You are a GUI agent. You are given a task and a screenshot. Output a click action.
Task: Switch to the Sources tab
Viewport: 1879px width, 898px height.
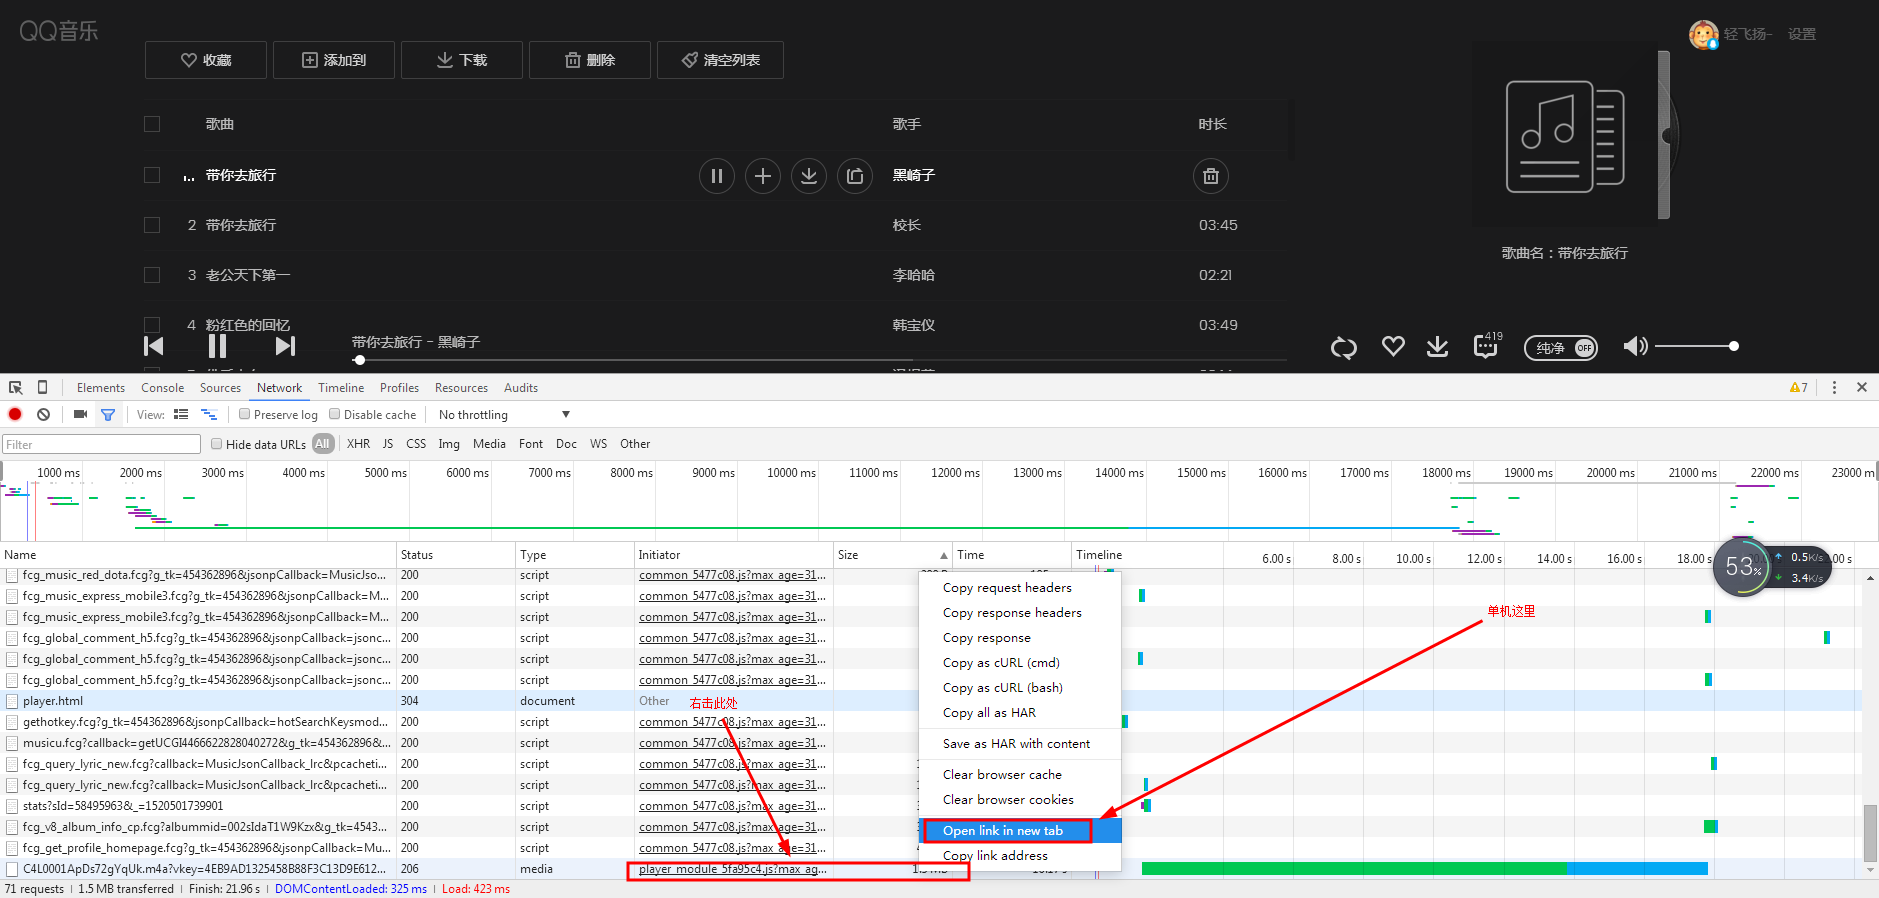coord(220,388)
